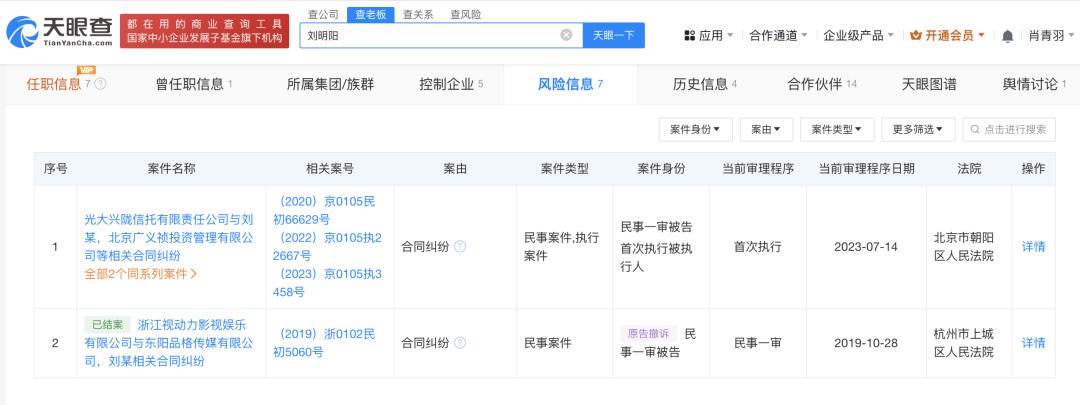This screenshot has height=405, width=1080.
Task: Click info icon next to 合同纠纷 in row 1
Action: tap(460, 247)
